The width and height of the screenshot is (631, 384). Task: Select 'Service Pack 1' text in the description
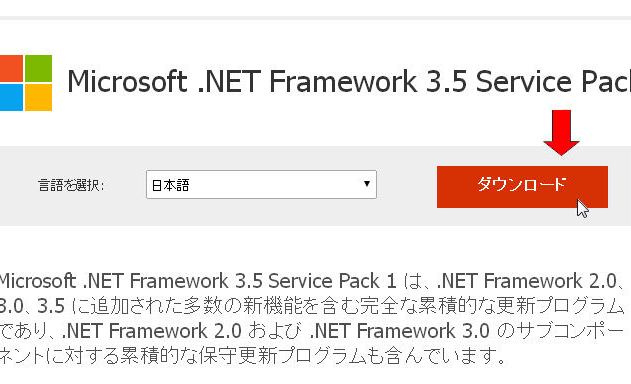pyautogui.click(x=332, y=281)
